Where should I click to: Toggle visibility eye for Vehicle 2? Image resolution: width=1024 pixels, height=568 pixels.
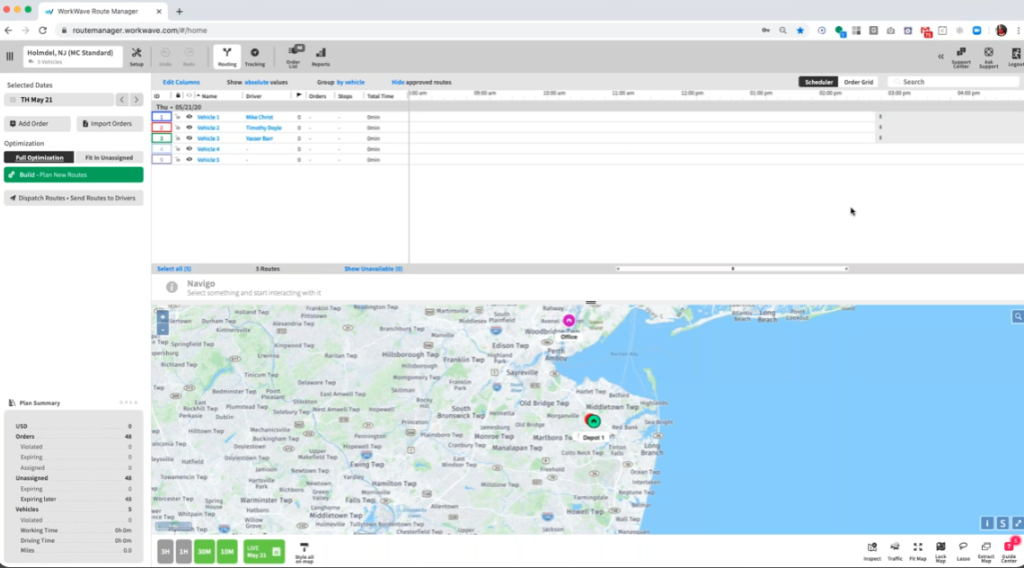pos(189,127)
